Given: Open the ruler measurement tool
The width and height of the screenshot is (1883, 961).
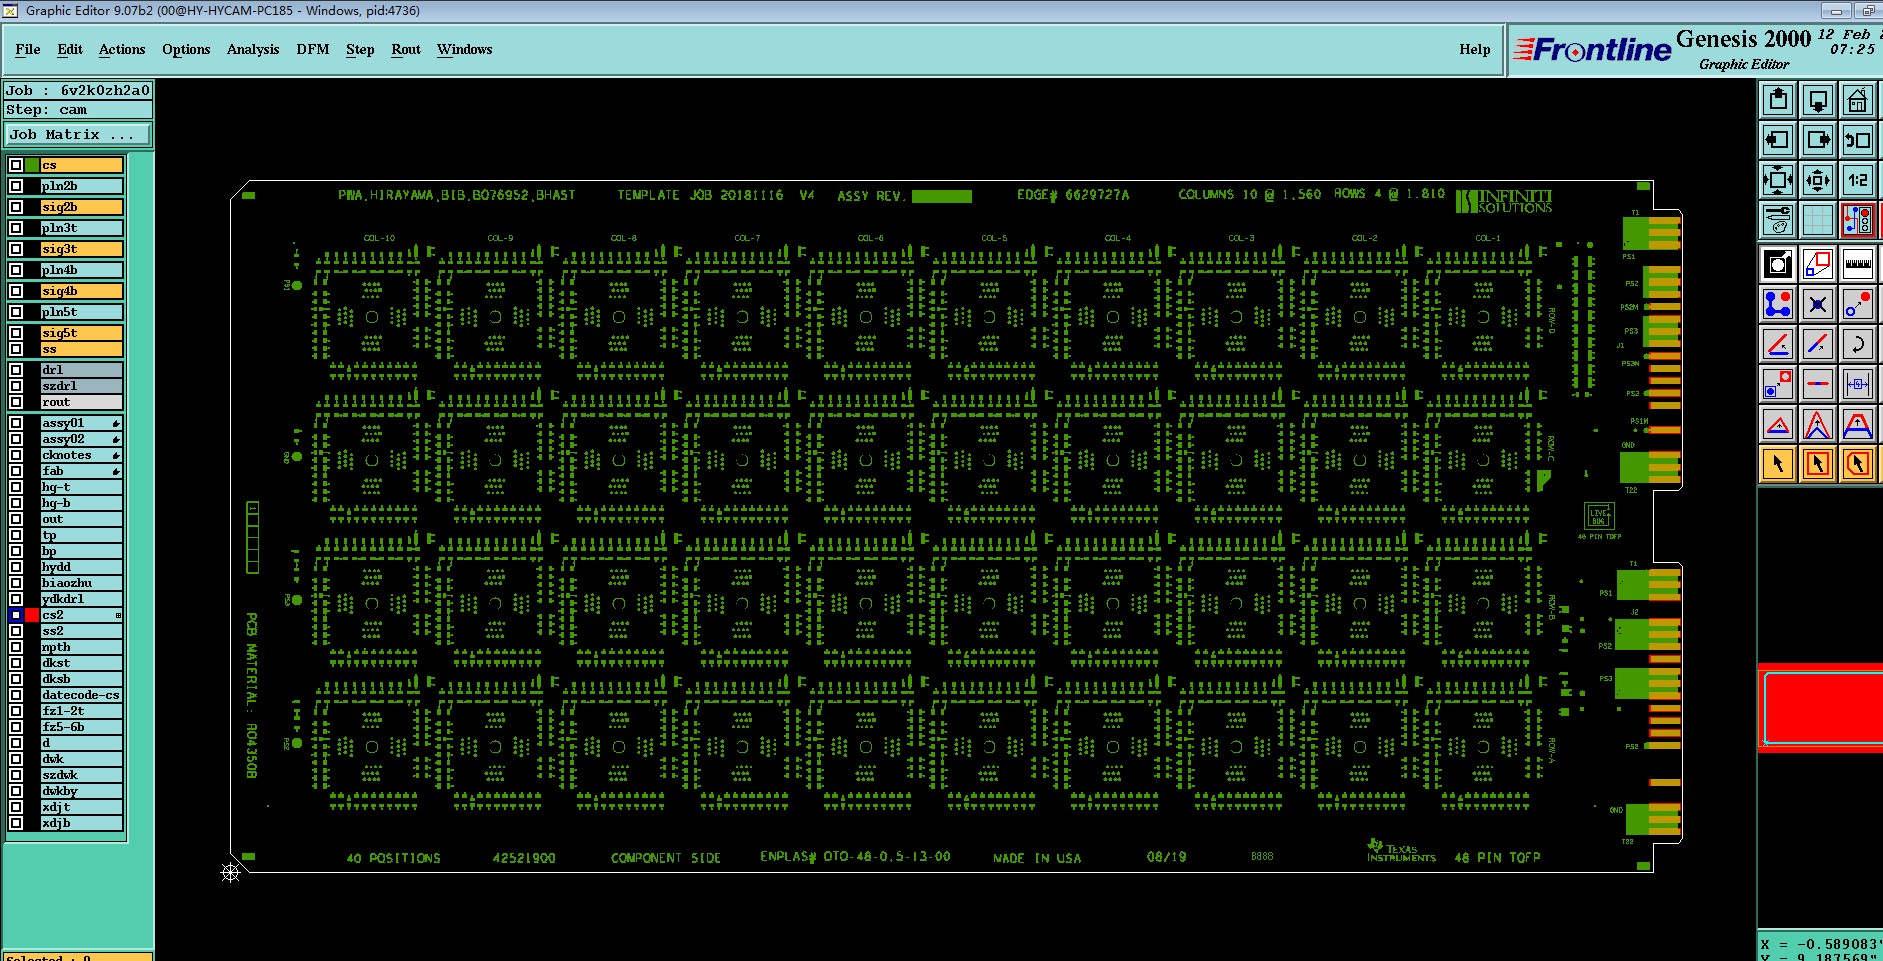Looking at the screenshot, I should coord(1858,264).
